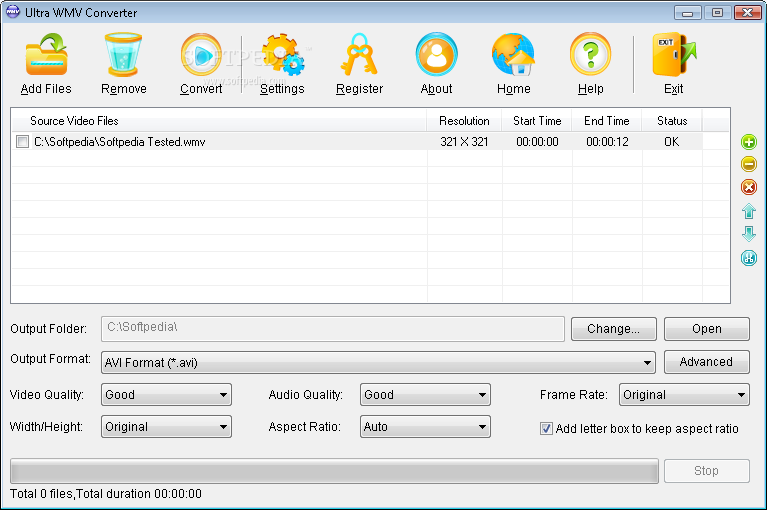The image size is (767, 510).
Task: Click the green plus add icon
Action: [748, 142]
